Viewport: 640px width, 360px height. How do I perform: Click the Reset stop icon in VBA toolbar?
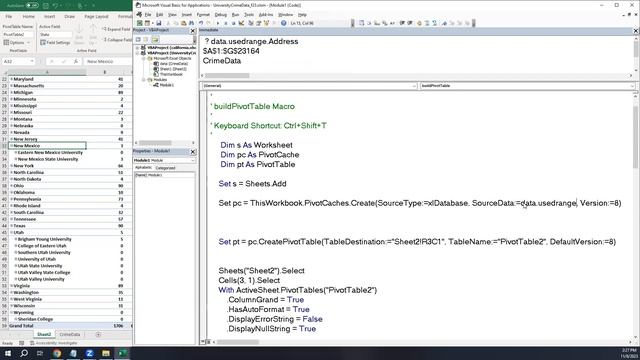point(233,23)
